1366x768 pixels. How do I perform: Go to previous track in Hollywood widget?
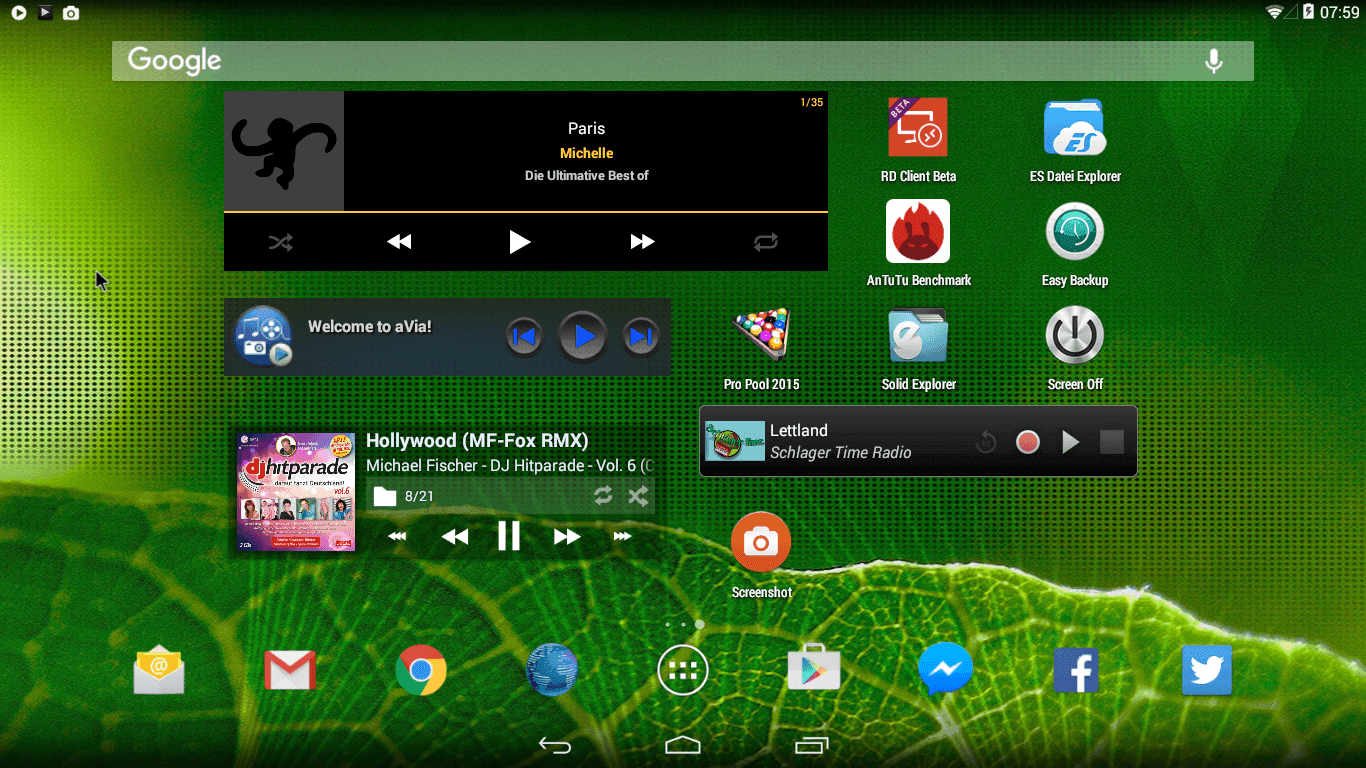pos(455,537)
